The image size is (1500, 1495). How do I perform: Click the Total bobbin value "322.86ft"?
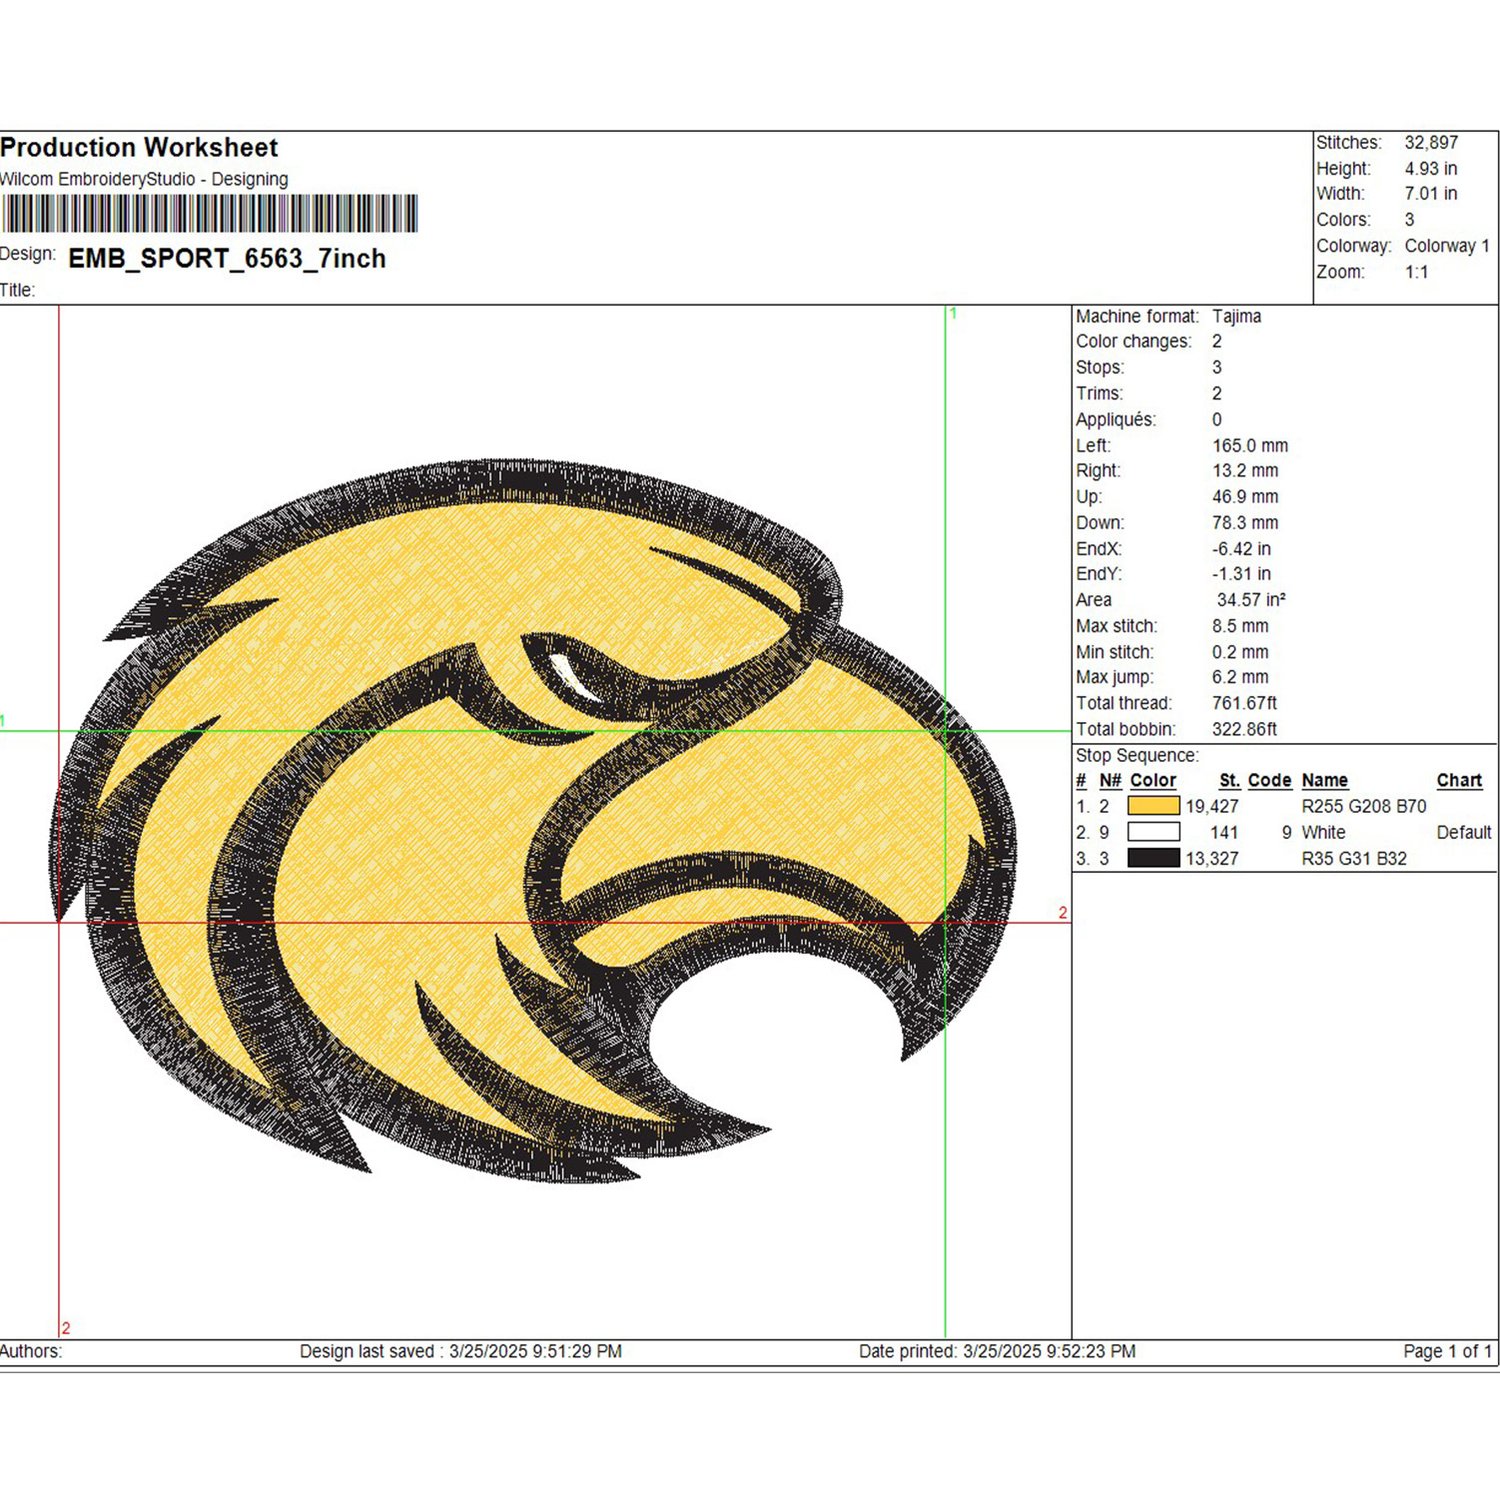point(1244,729)
